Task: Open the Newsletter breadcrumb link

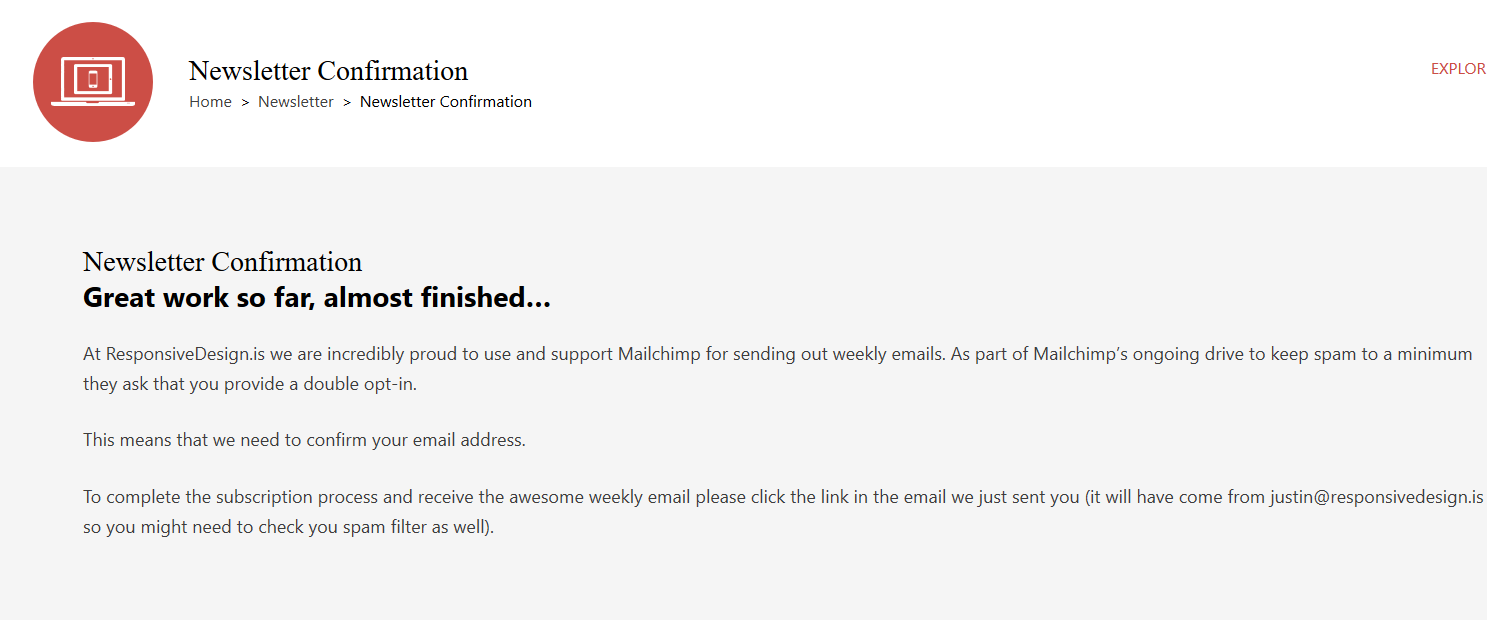Action: pyautogui.click(x=296, y=102)
